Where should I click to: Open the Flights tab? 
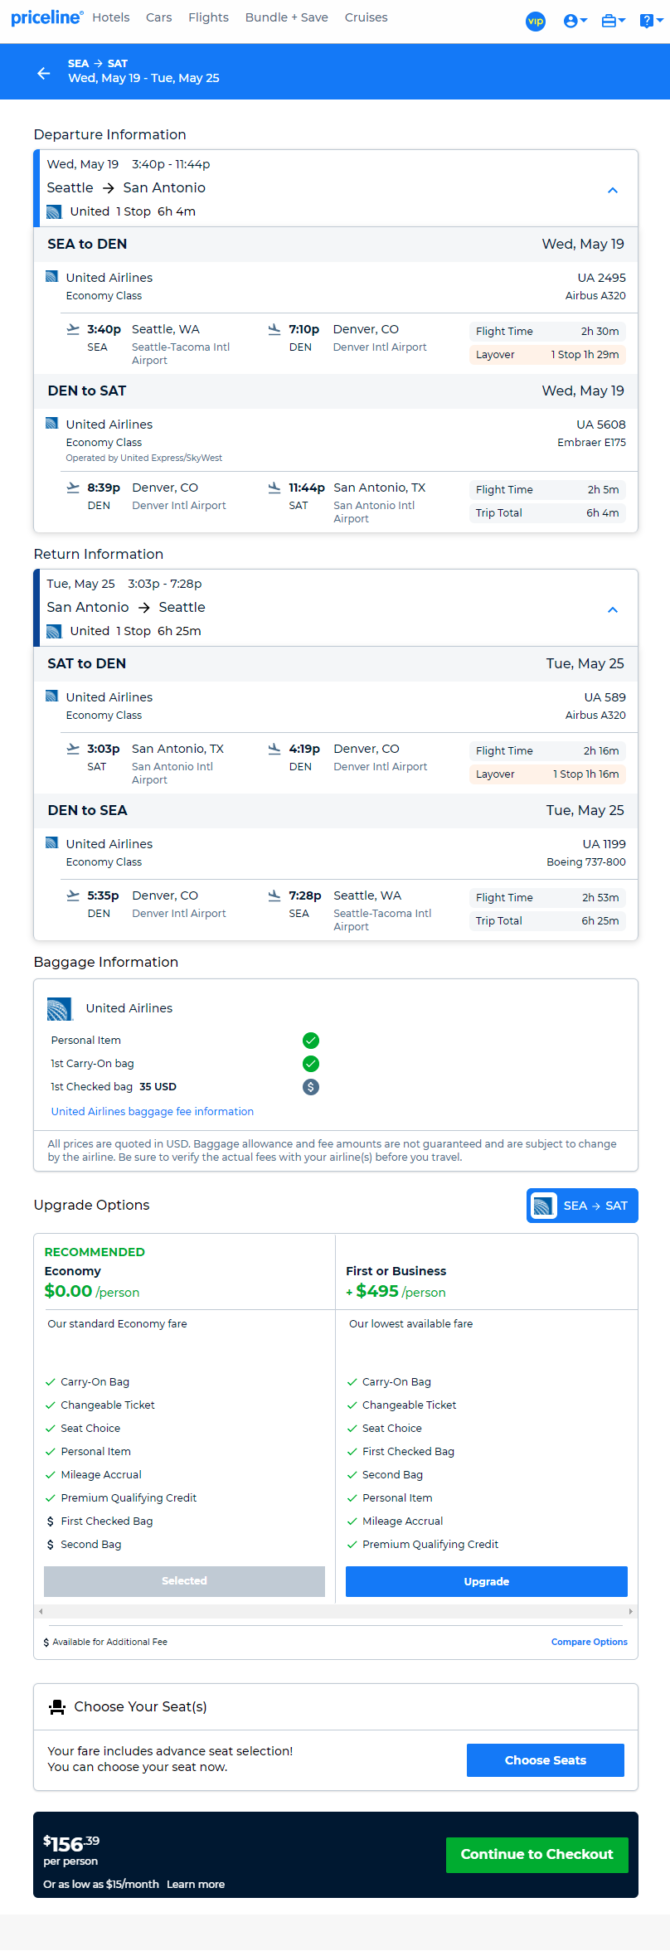208,18
